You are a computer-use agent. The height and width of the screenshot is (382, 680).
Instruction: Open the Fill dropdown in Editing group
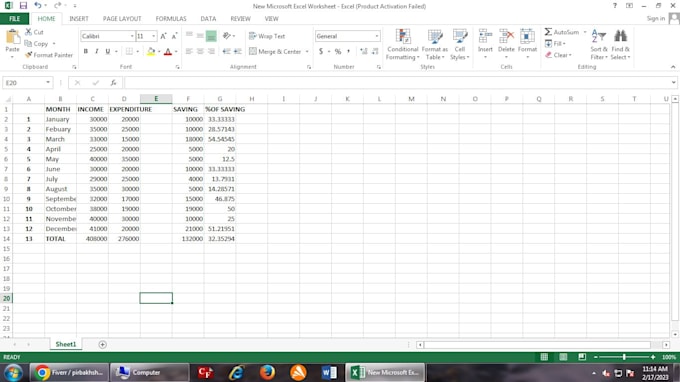coord(556,43)
